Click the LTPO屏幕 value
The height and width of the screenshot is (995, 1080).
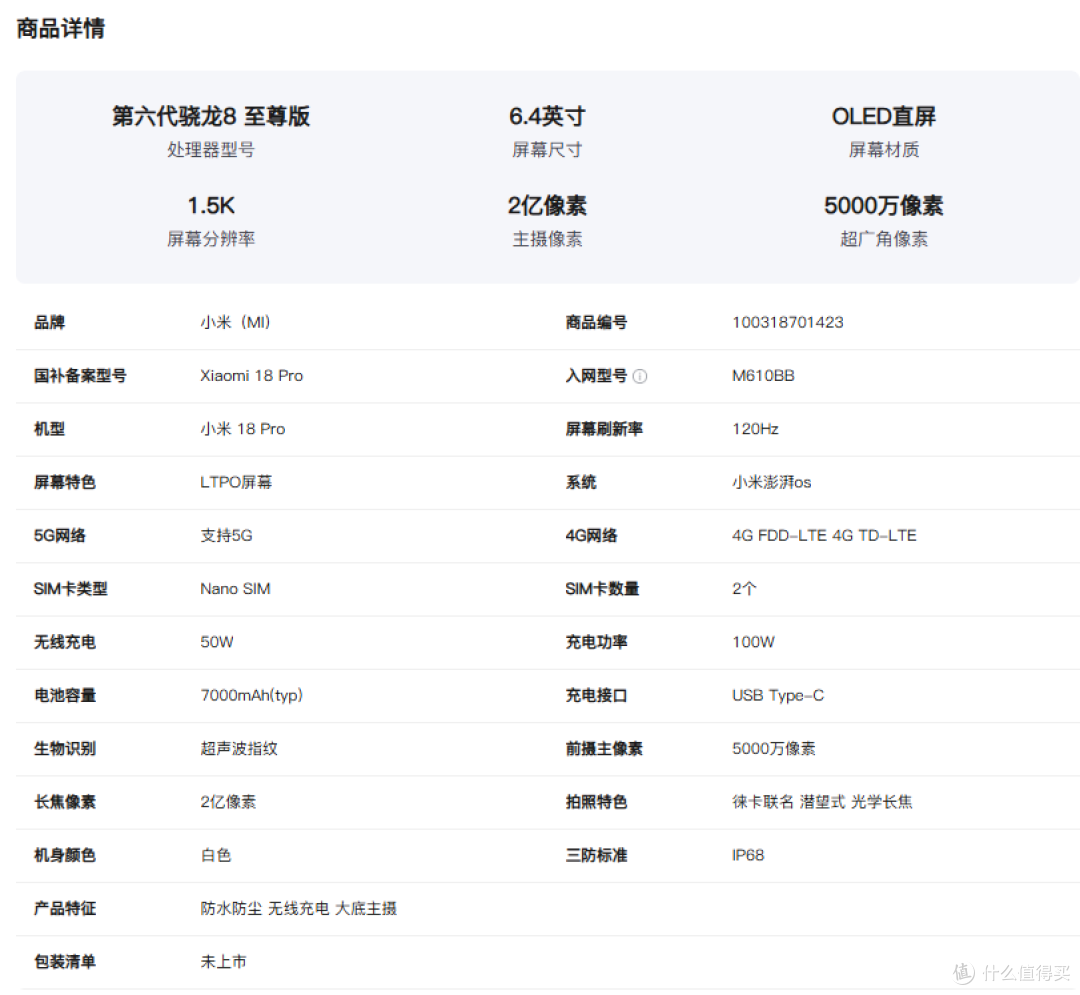pyautogui.click(x=236, y=482)
